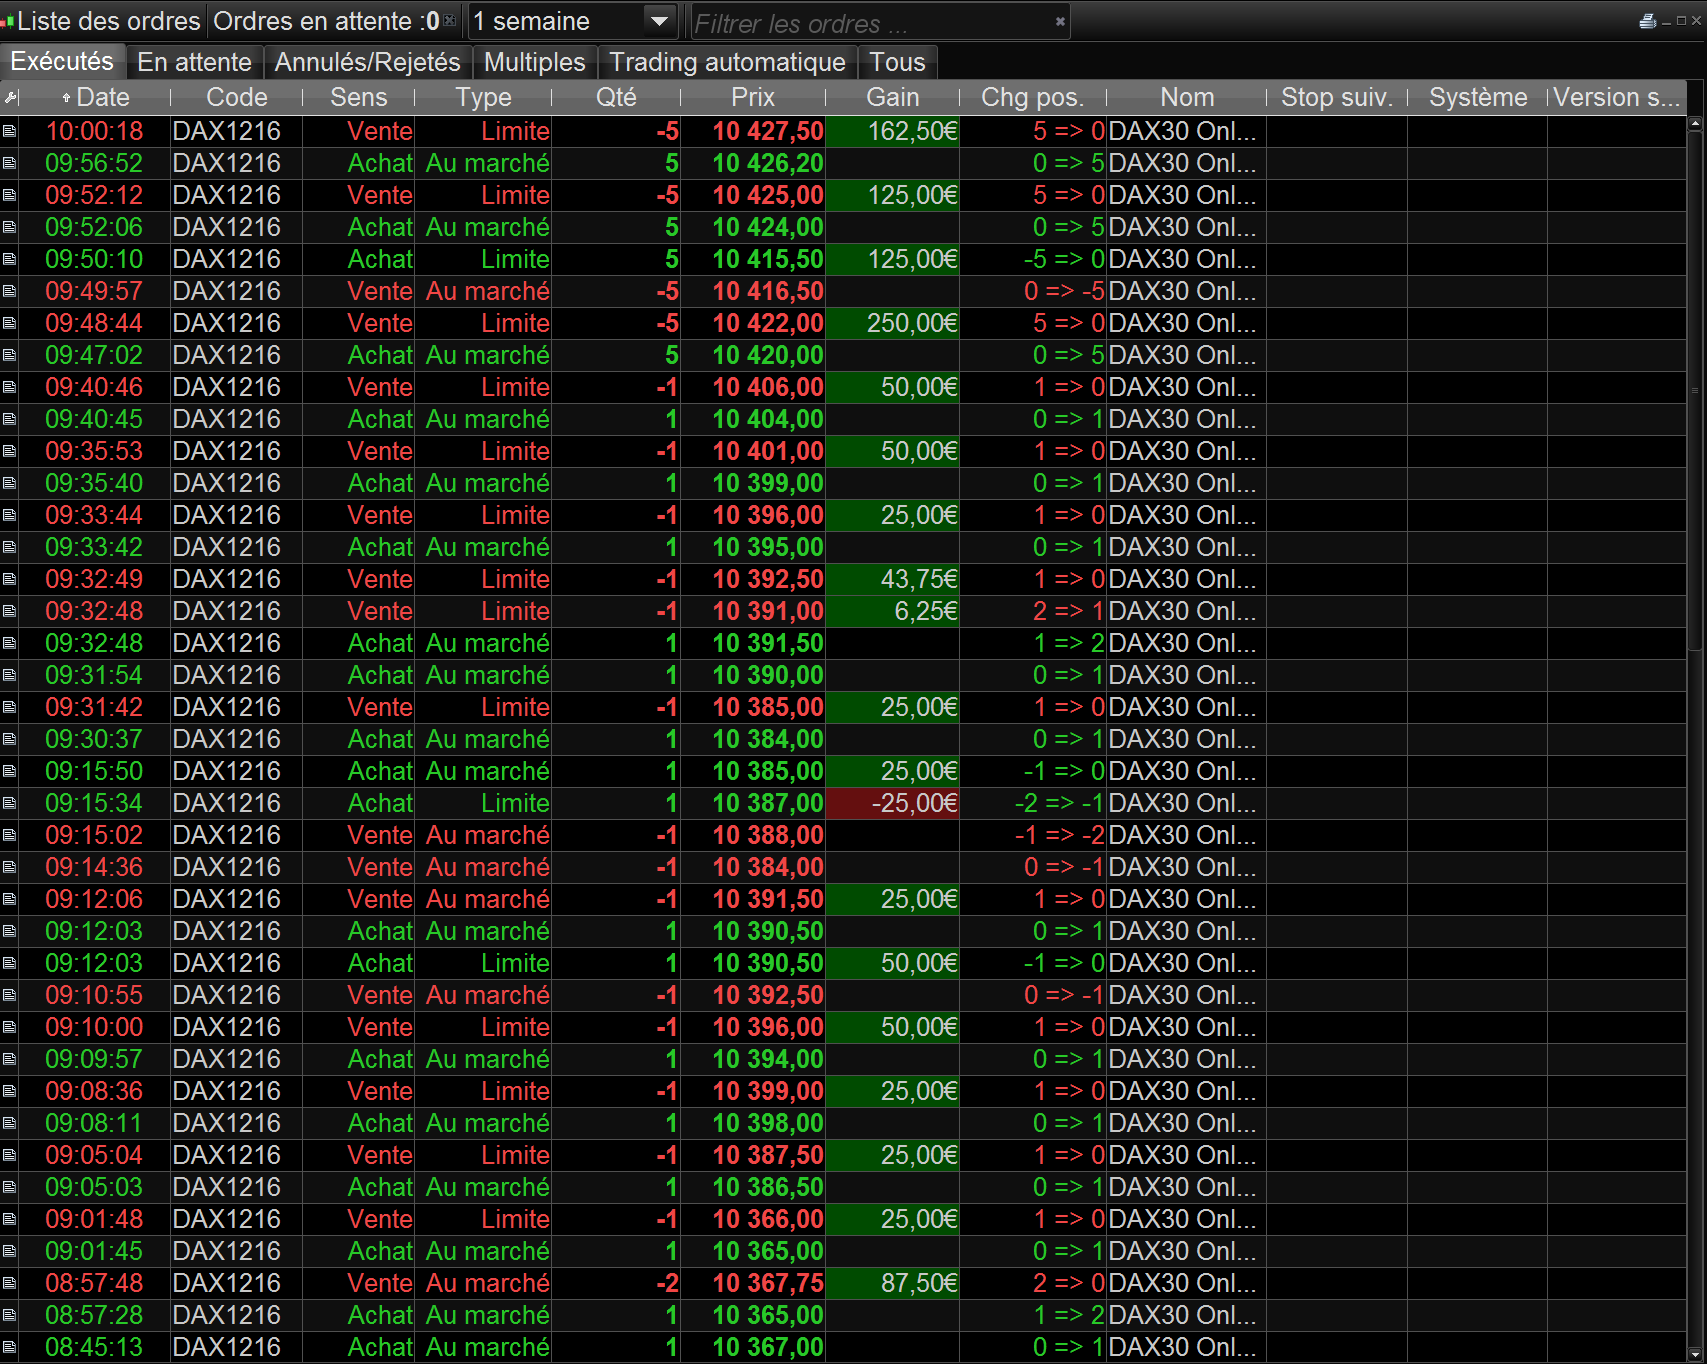Viewport: 1707px width, 1364px height.
Task: Open details icon for the 09:15:34 order
Action: point(9,803)
